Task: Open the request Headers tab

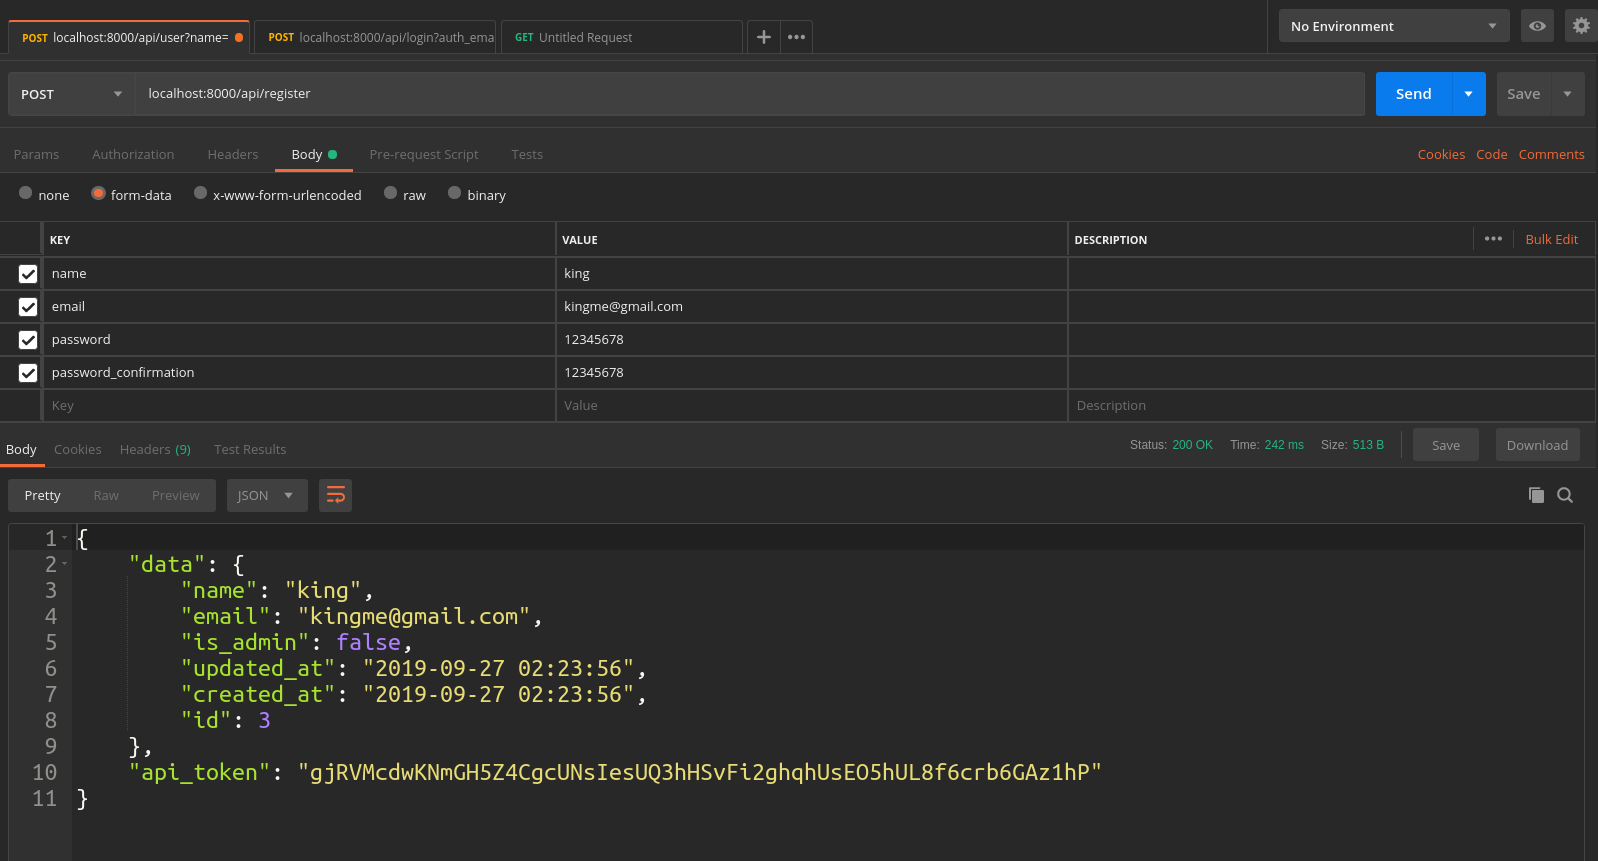Action: click(233, 154)
